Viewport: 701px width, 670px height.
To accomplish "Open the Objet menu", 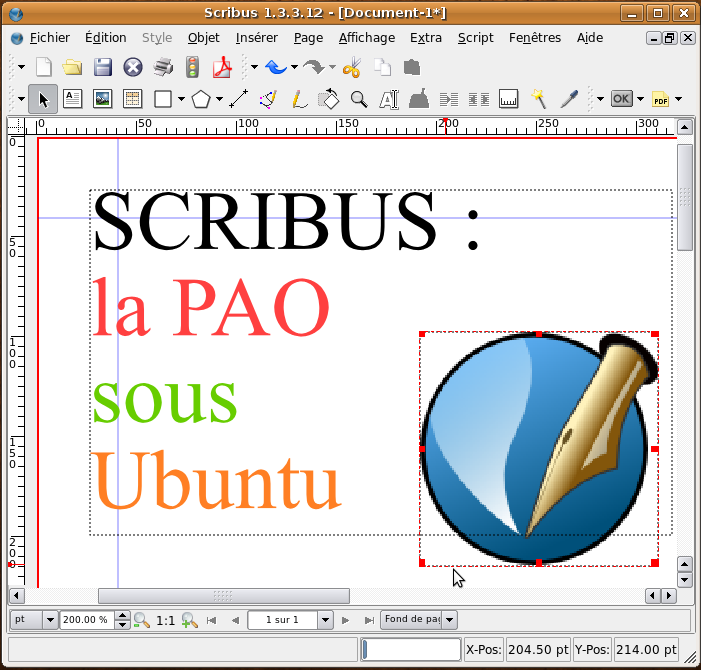I will click(203, 38).
